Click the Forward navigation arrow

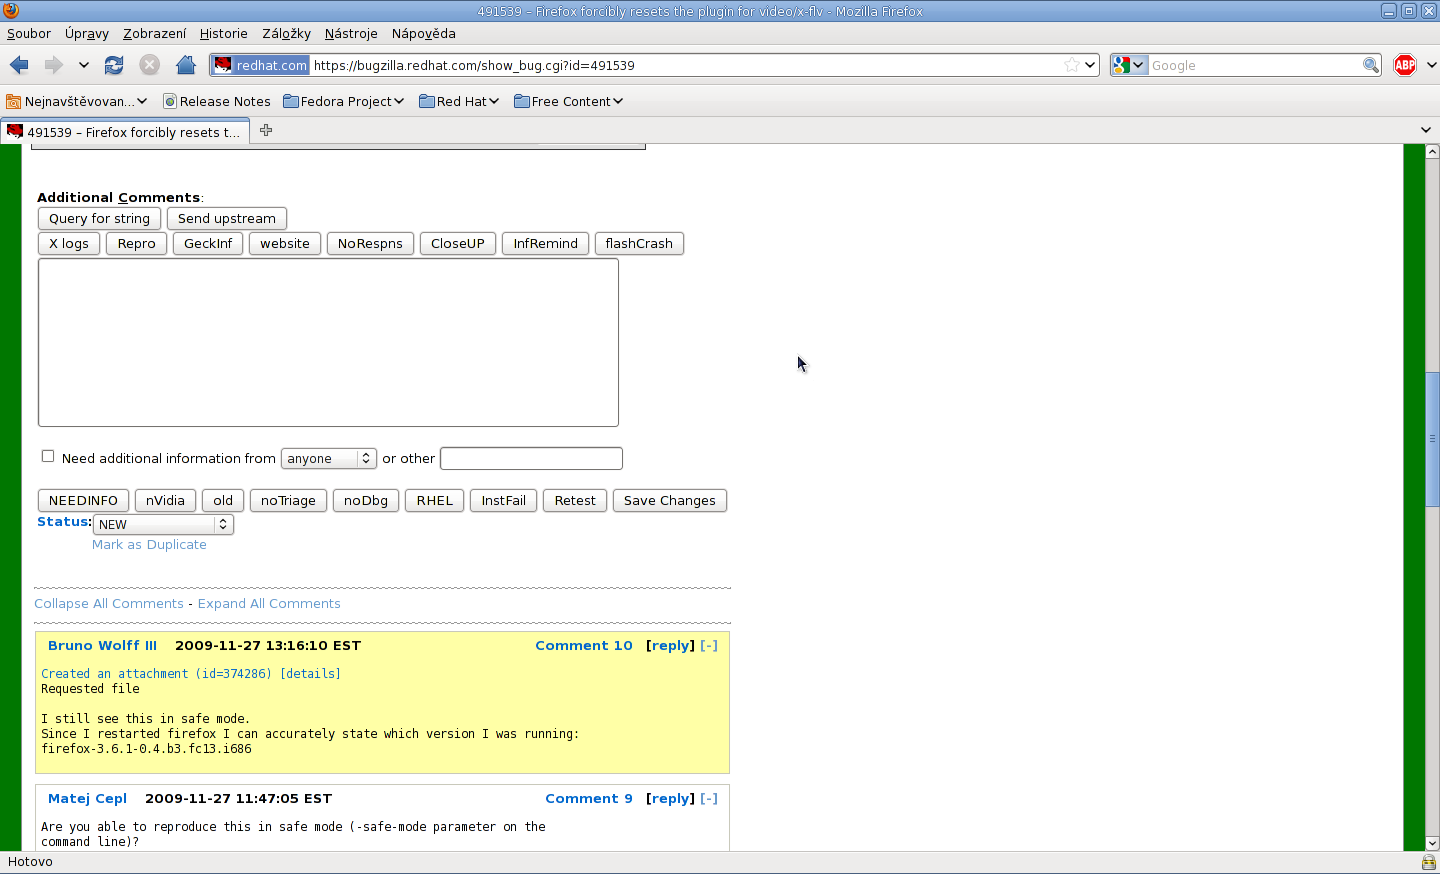[53, 65]
